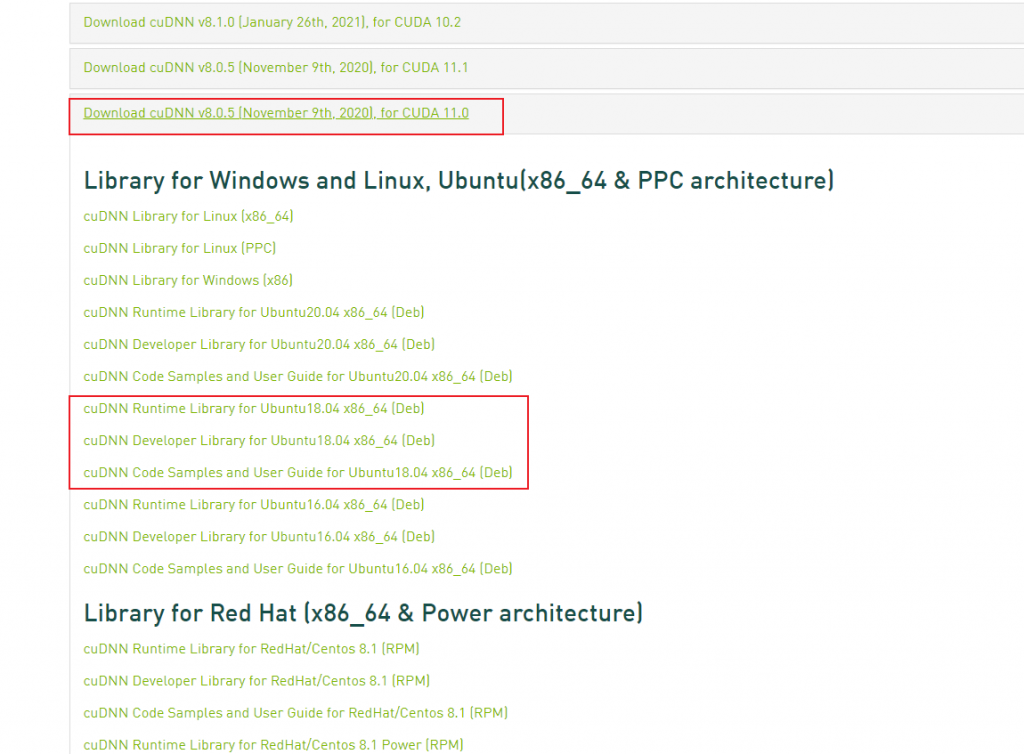This screenshot has width=1024, height=754.
Task: Select cuDNN Developer Library for Ubuntu18.04
Action: tap(259, 440)
